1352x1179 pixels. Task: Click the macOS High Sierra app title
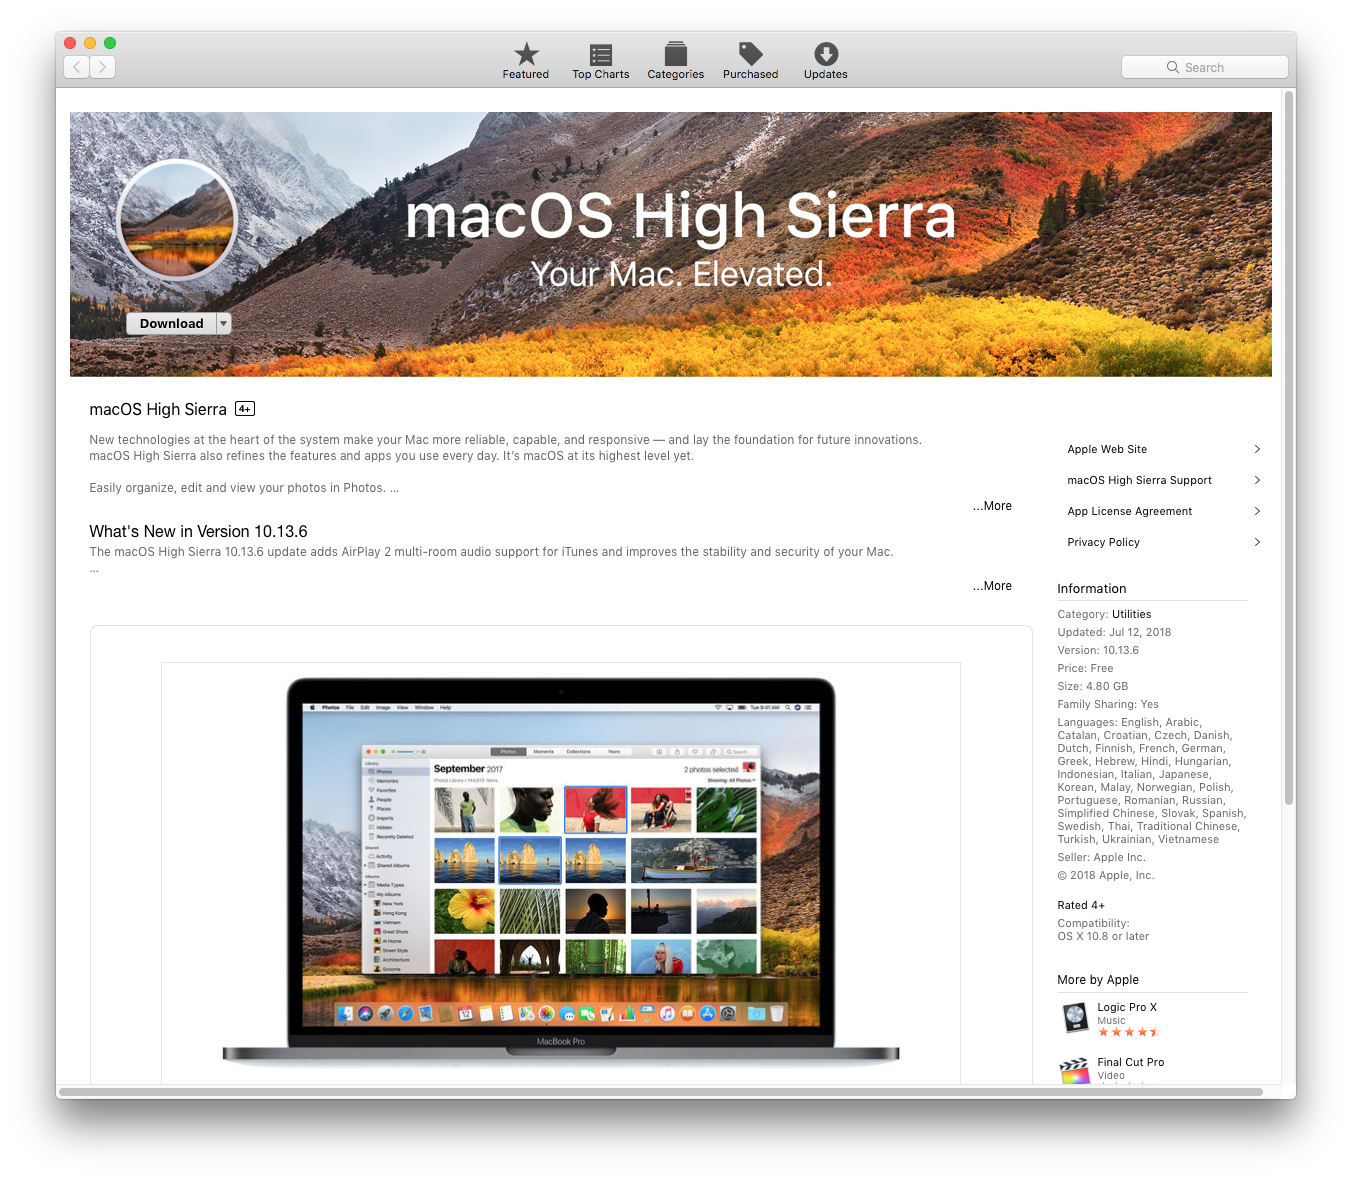coord(158,409)
